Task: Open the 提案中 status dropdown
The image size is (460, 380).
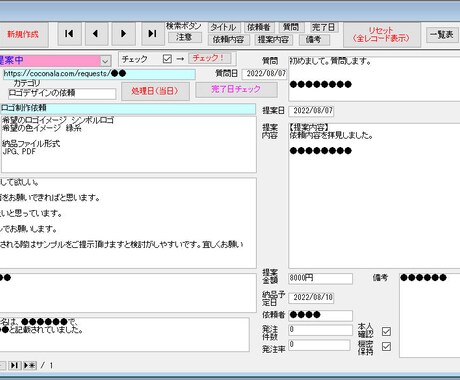Action: click(105, 61)
